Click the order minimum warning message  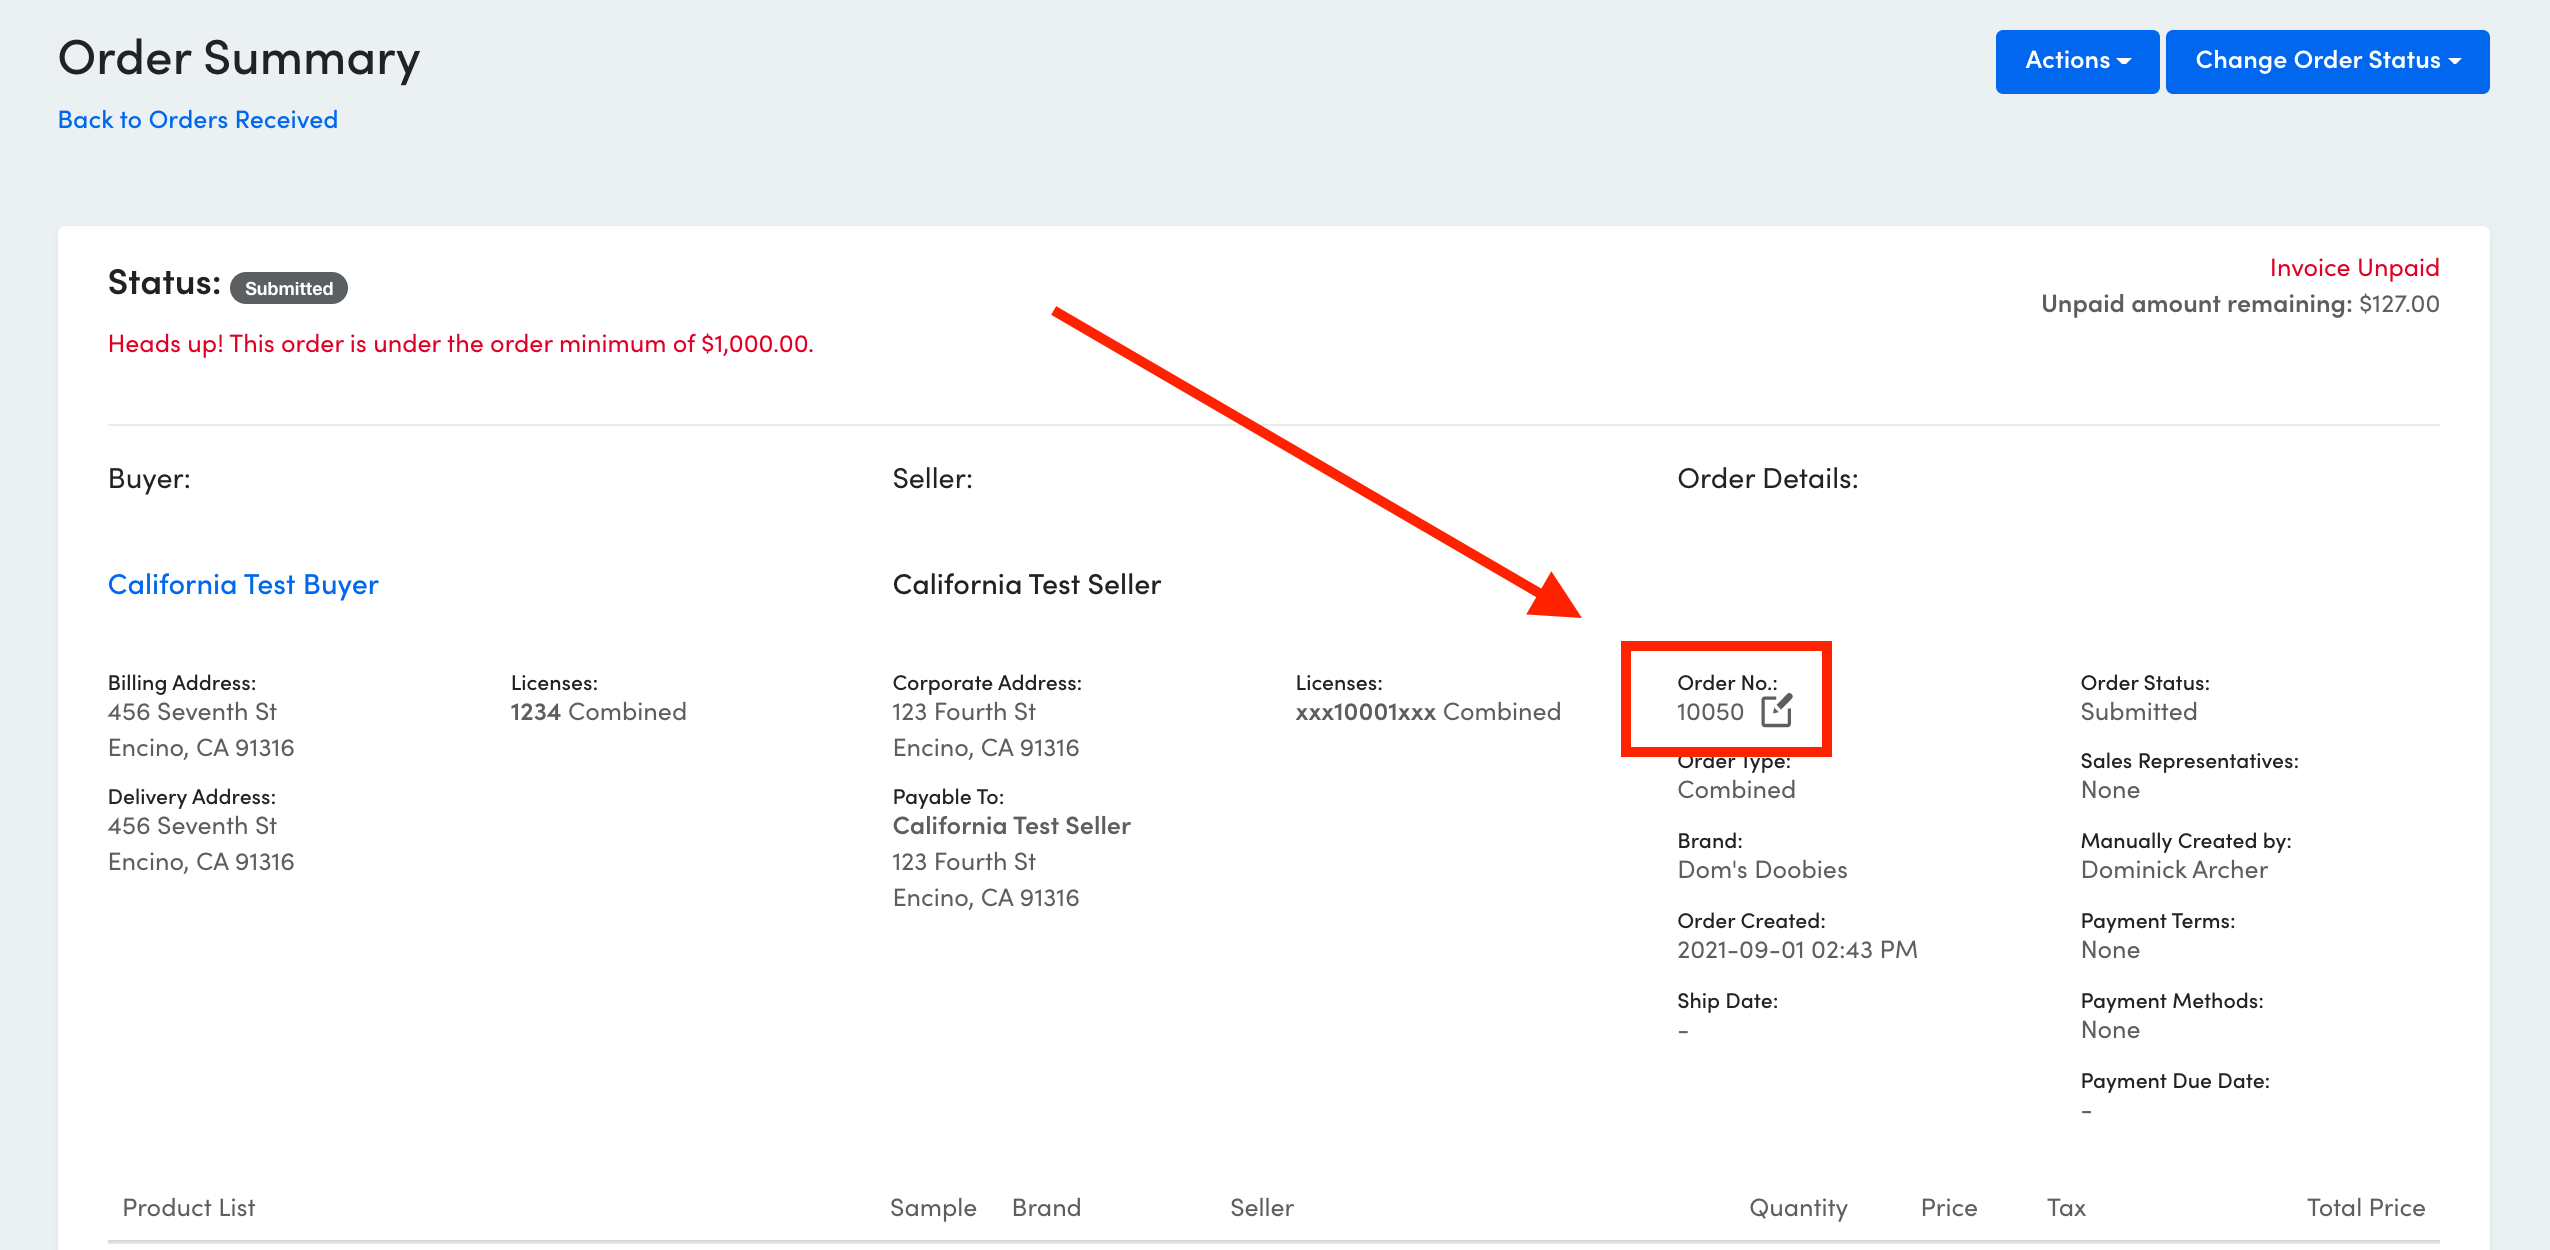coord(461,344)
